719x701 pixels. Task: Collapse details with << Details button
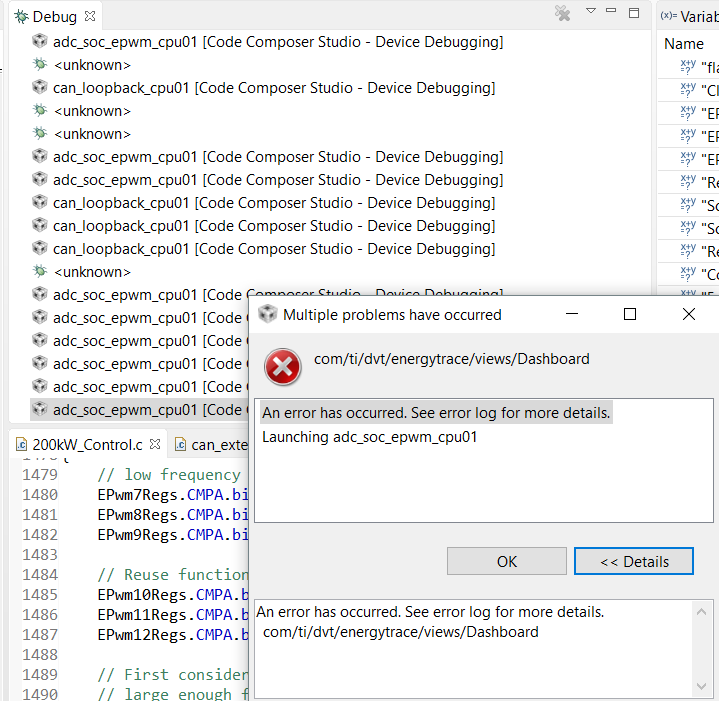[634, 561]
